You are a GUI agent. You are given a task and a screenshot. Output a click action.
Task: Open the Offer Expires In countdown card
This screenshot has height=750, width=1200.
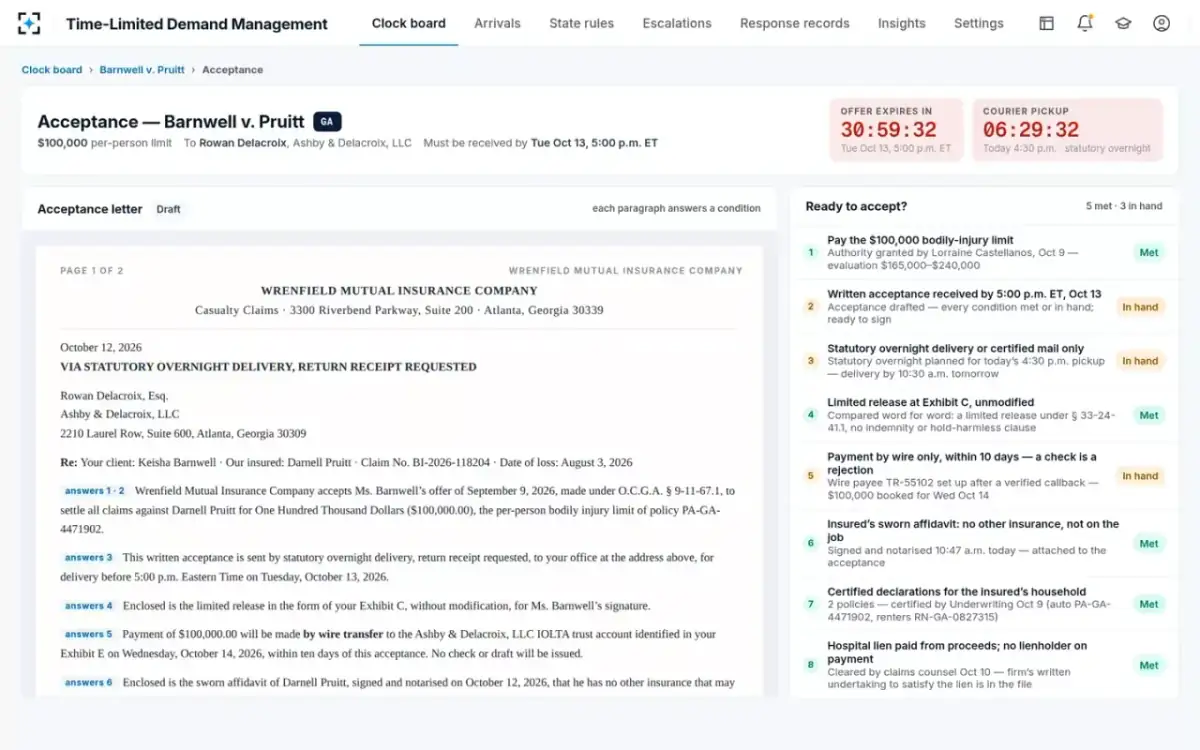pos(896,130)
